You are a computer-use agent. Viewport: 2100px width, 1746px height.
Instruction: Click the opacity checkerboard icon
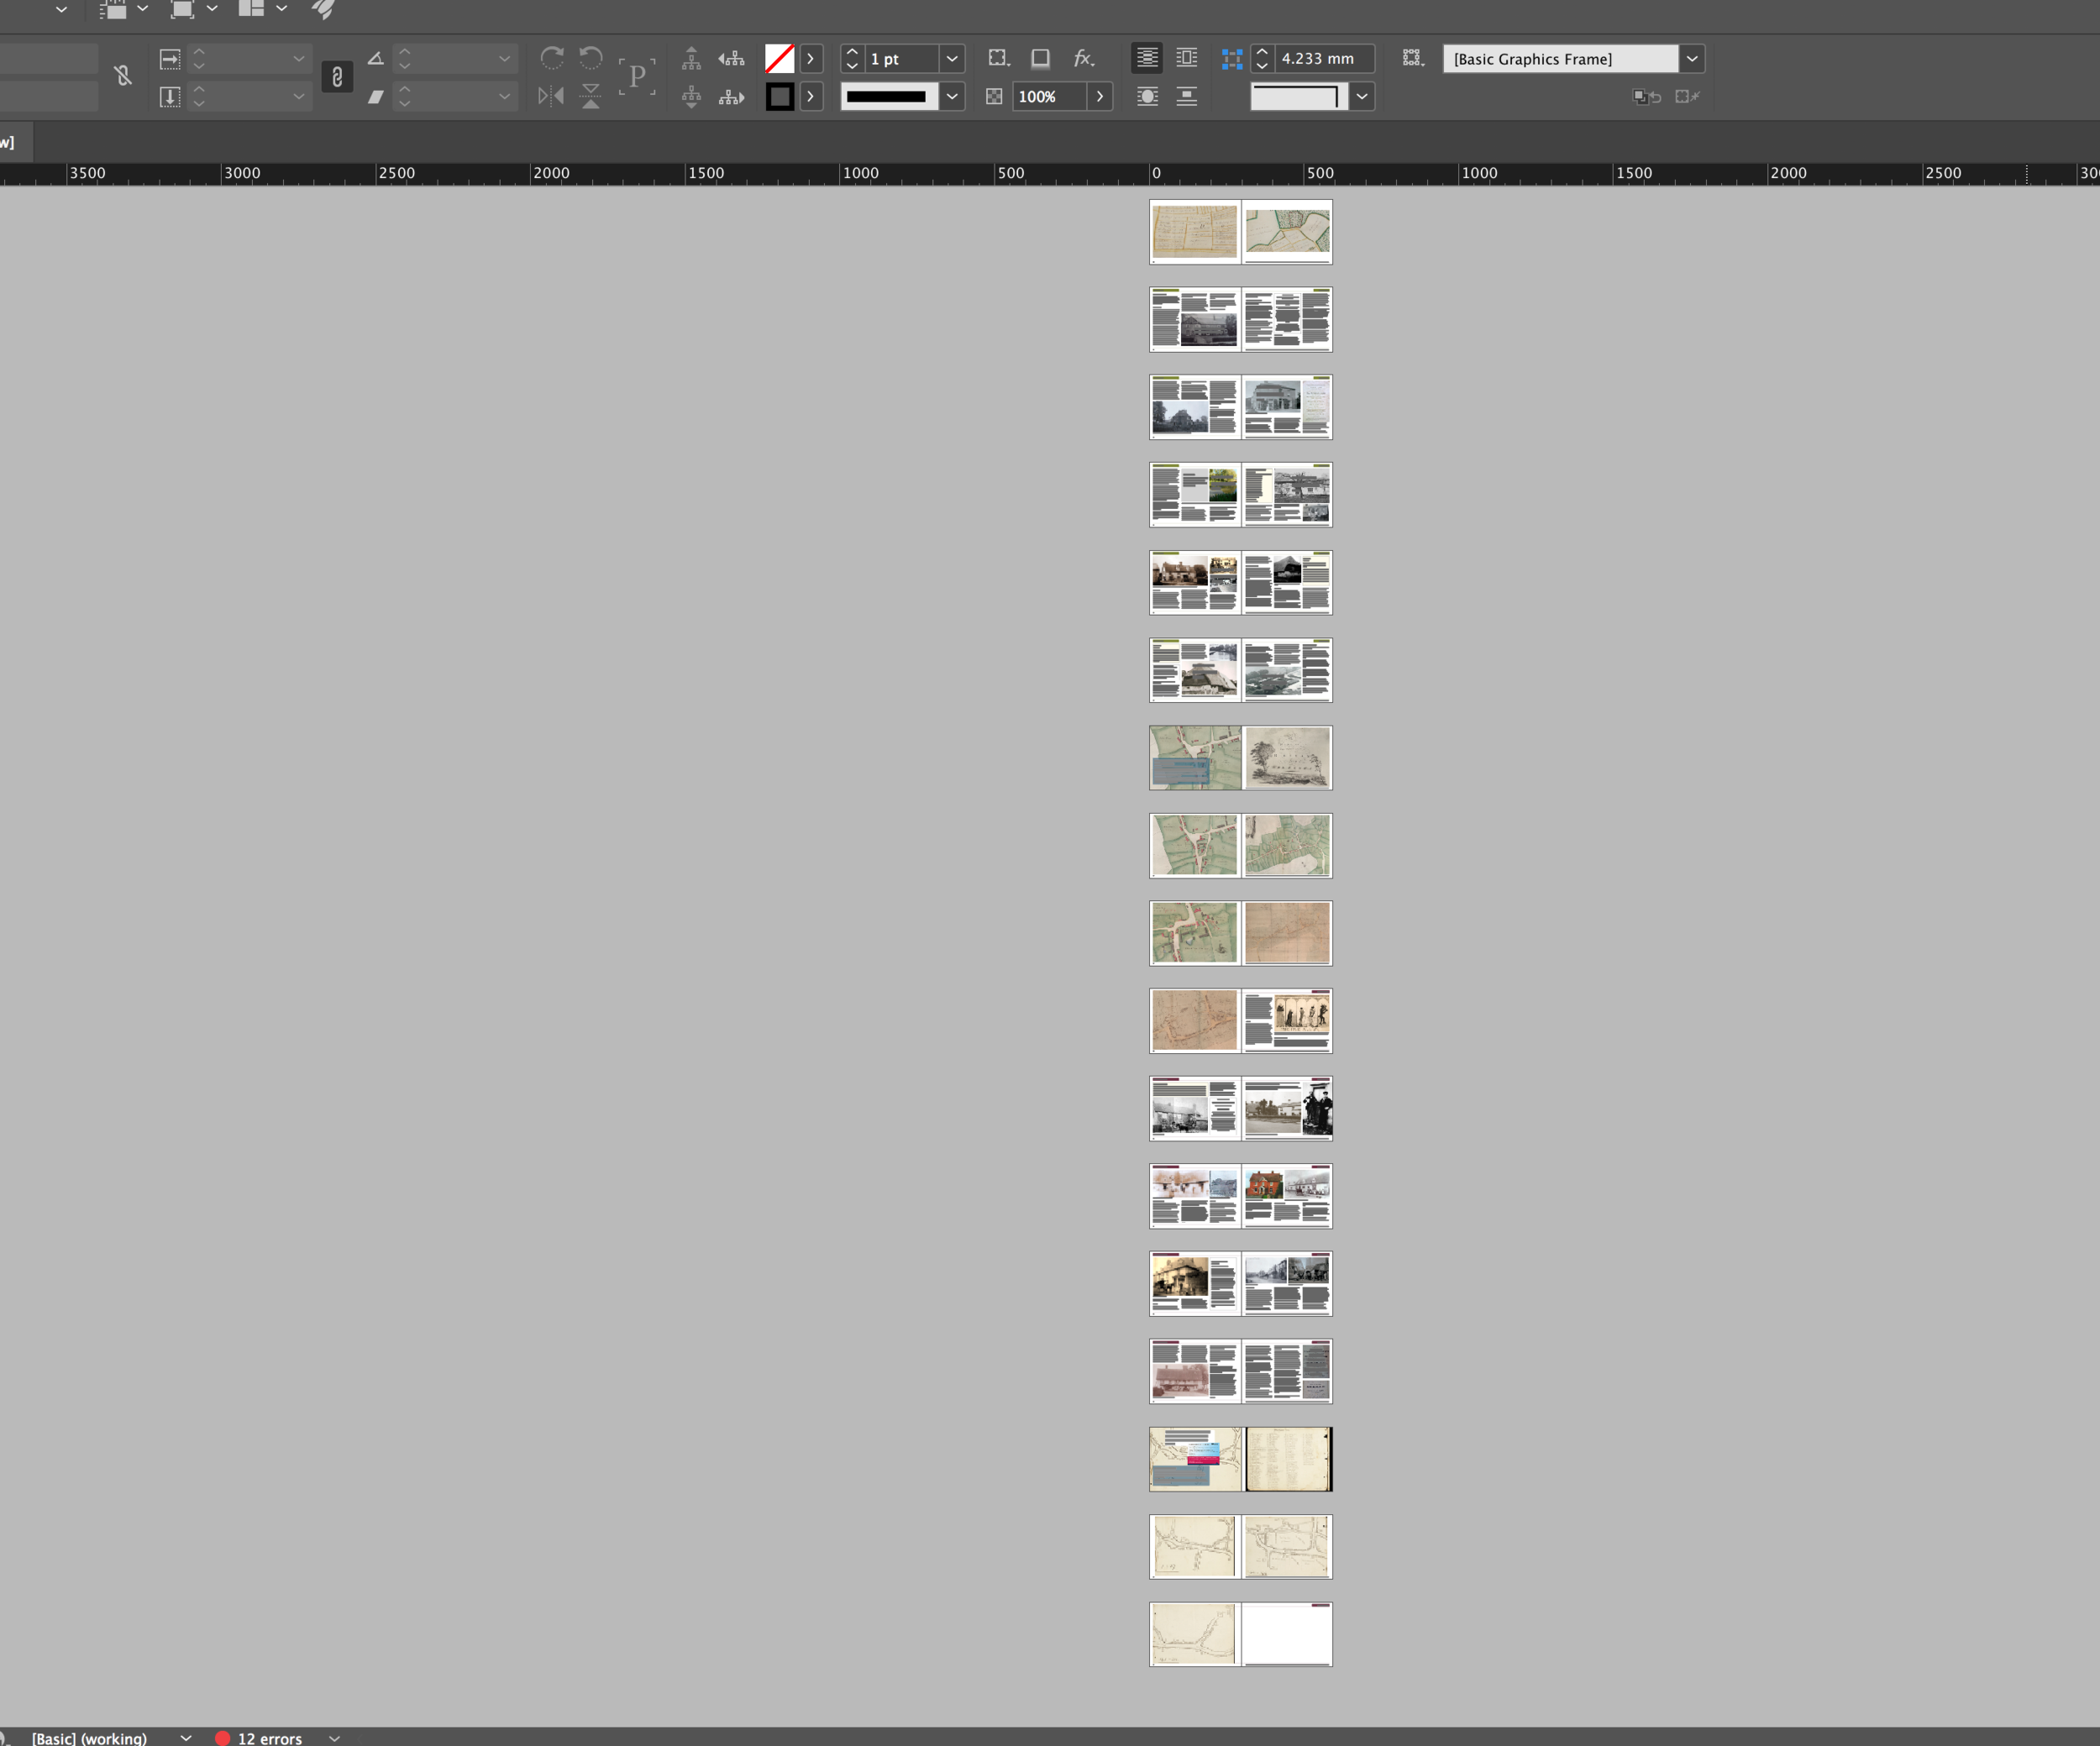point(994,97)
